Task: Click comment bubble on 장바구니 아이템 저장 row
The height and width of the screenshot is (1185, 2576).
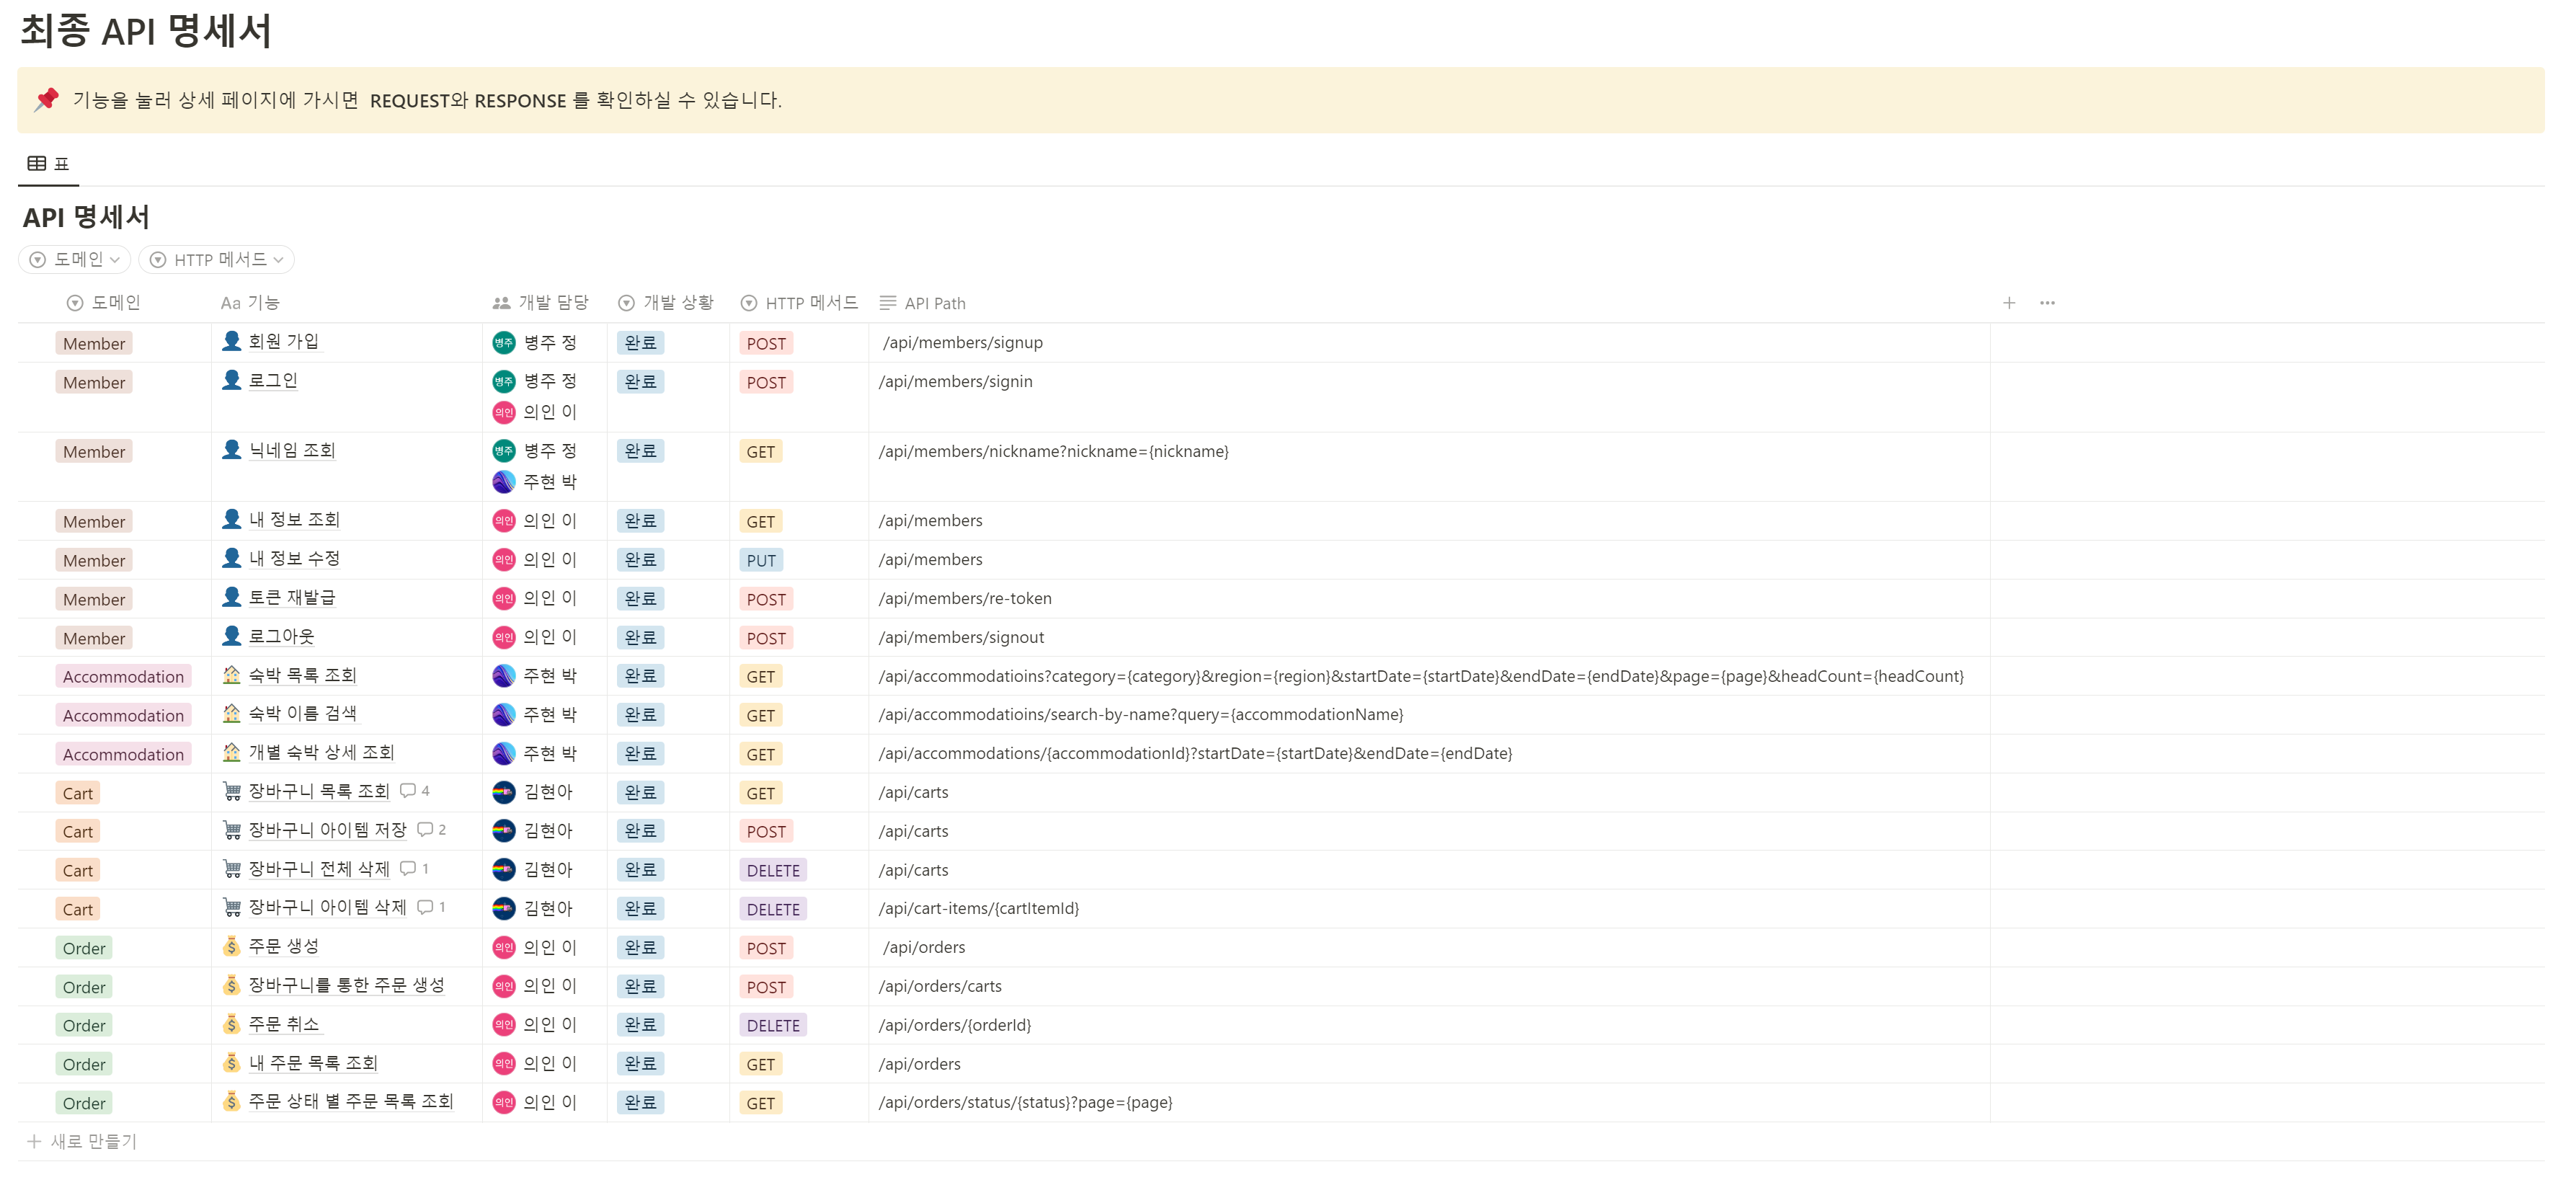Action: click(x=425, y=830)
